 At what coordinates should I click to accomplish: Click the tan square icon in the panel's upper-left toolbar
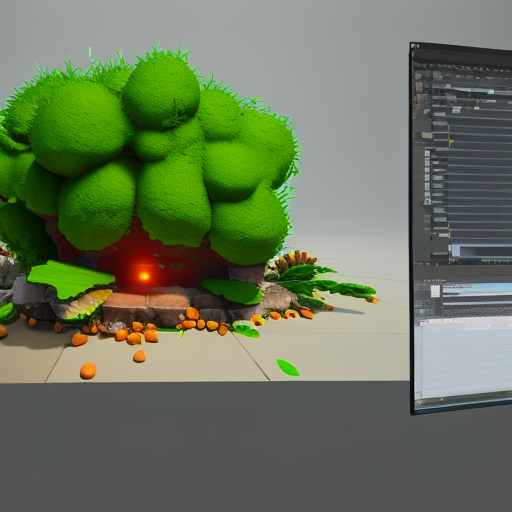click(x=418, y=87)
